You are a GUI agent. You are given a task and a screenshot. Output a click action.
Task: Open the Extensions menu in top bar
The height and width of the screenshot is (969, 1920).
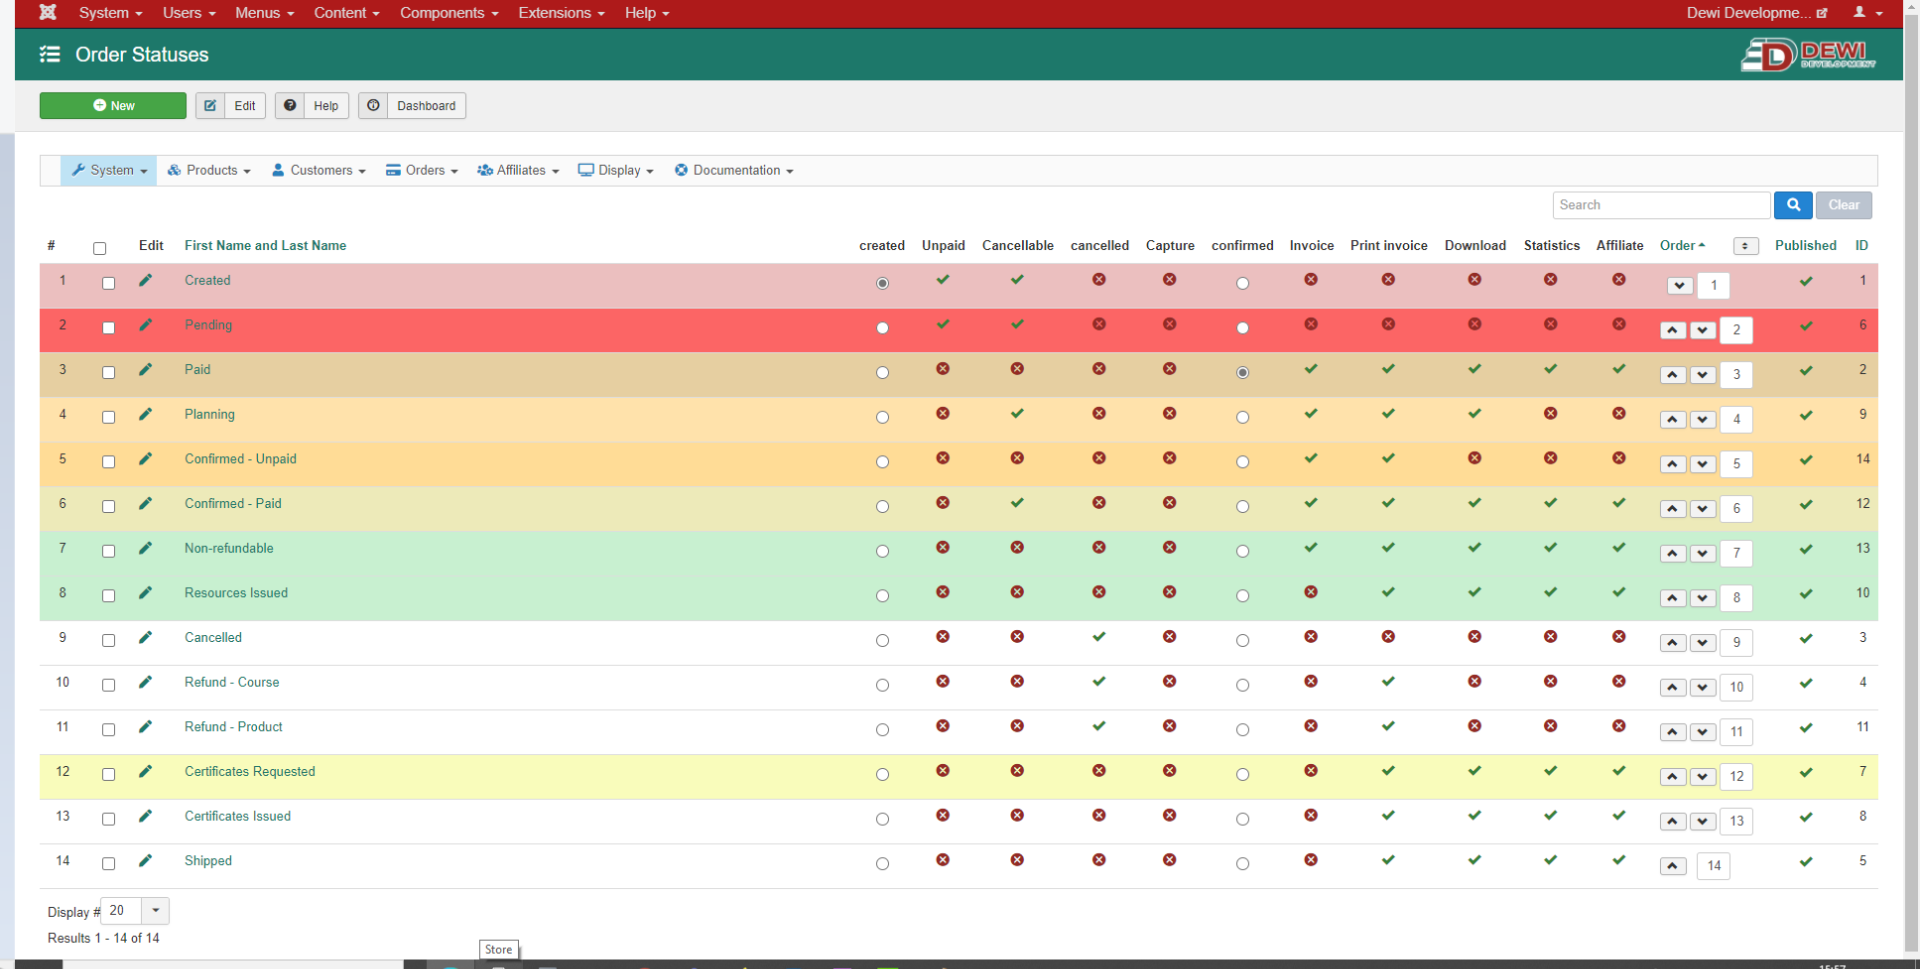560,13
